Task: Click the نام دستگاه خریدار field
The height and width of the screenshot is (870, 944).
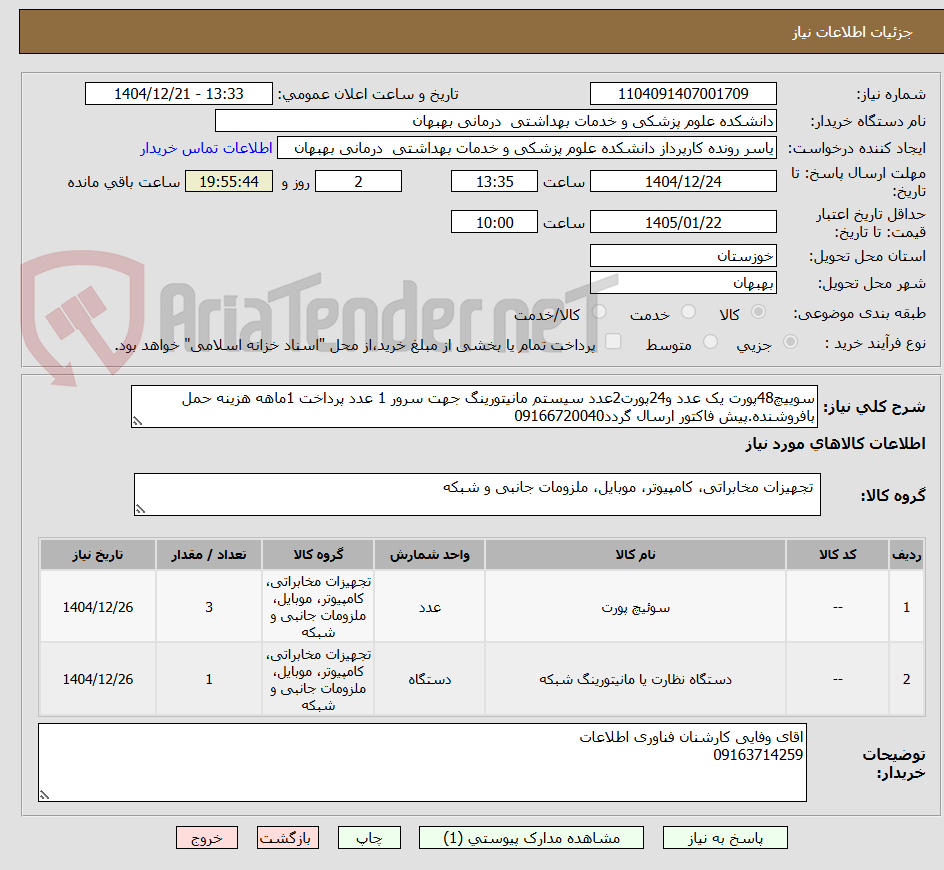Action: [x=495, y=121]
